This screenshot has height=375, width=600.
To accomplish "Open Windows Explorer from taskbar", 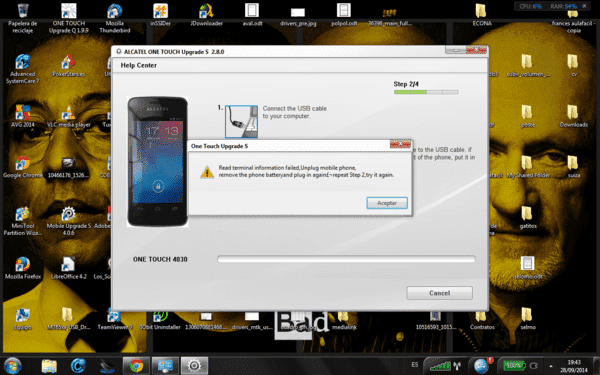I will click(x=49, y=366).
